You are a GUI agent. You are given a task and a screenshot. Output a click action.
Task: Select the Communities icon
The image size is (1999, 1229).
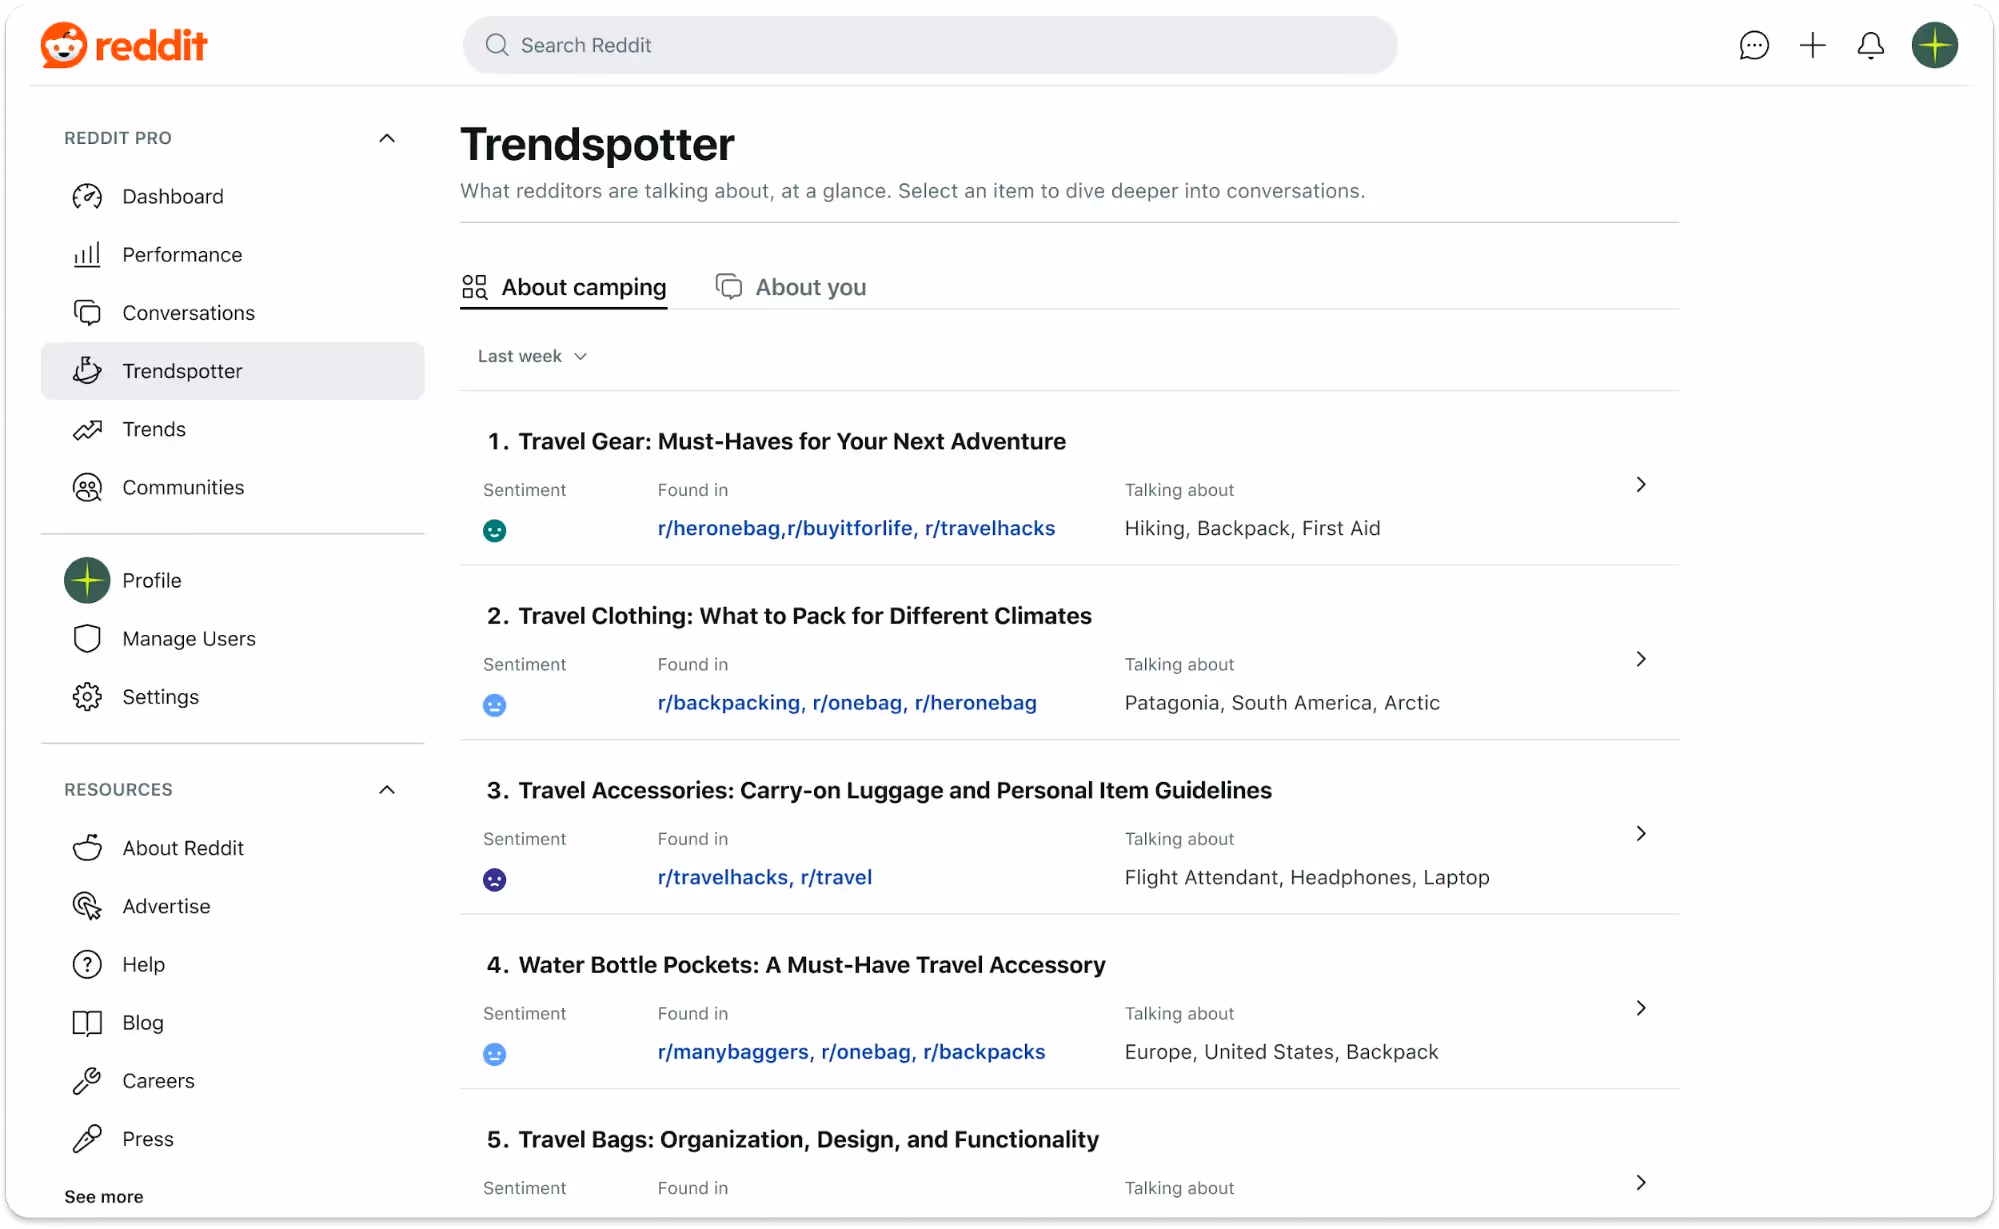click(x=87, y=487)
